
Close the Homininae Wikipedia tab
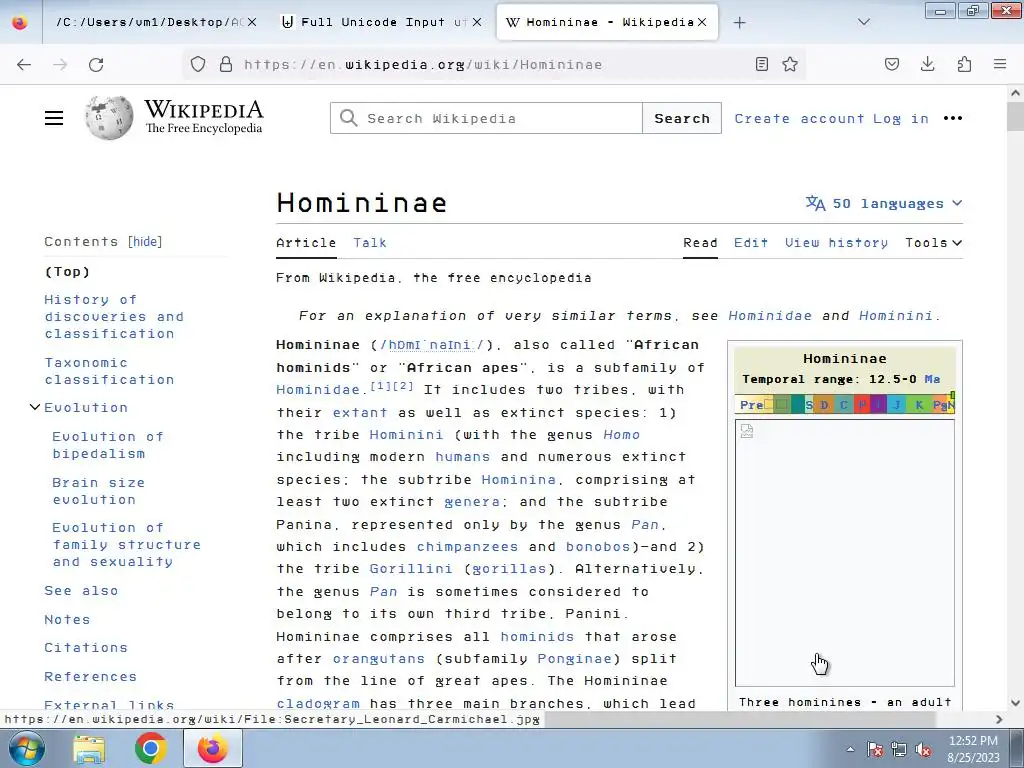point(702,22)
